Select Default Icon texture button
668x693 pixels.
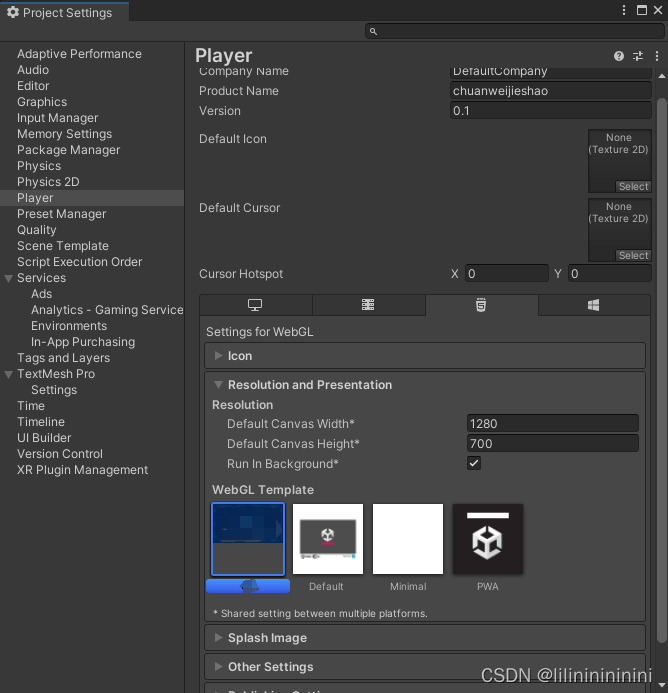tap(633, 187)
